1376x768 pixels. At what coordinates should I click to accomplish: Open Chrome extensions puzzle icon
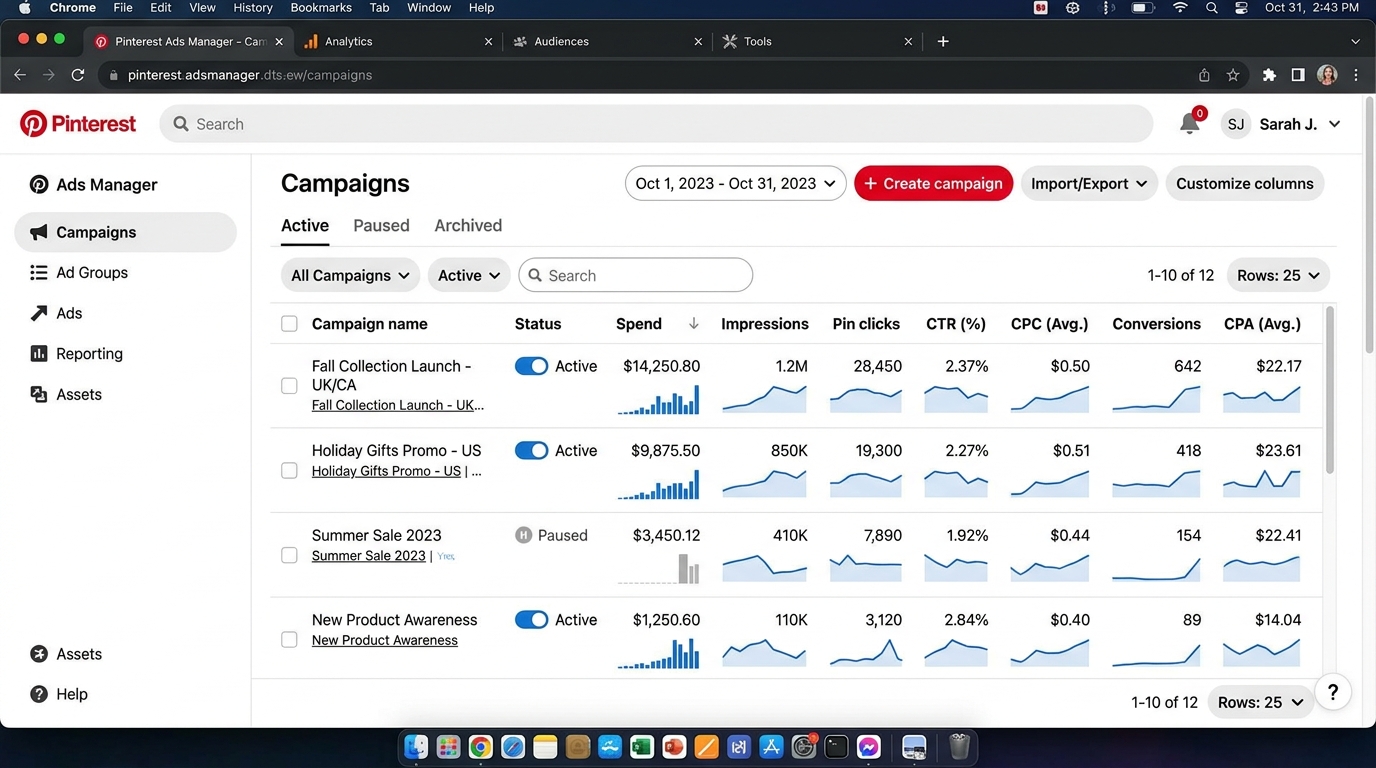(1269, 75)
